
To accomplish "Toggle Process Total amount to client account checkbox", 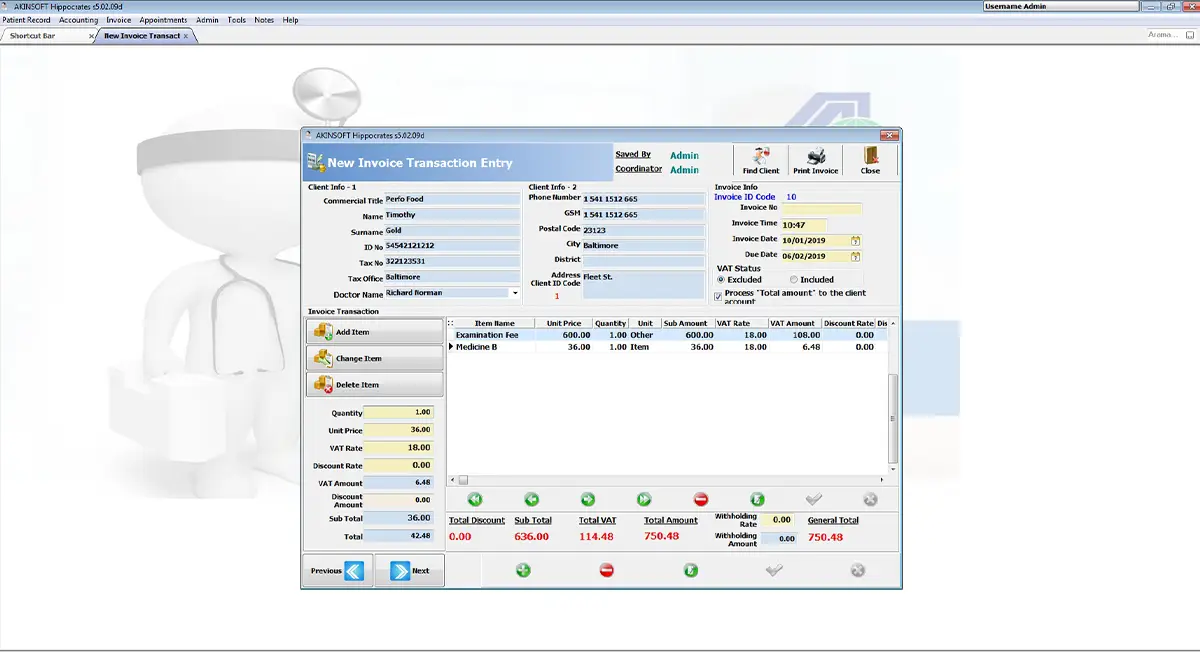I will (x=718, y=295).
